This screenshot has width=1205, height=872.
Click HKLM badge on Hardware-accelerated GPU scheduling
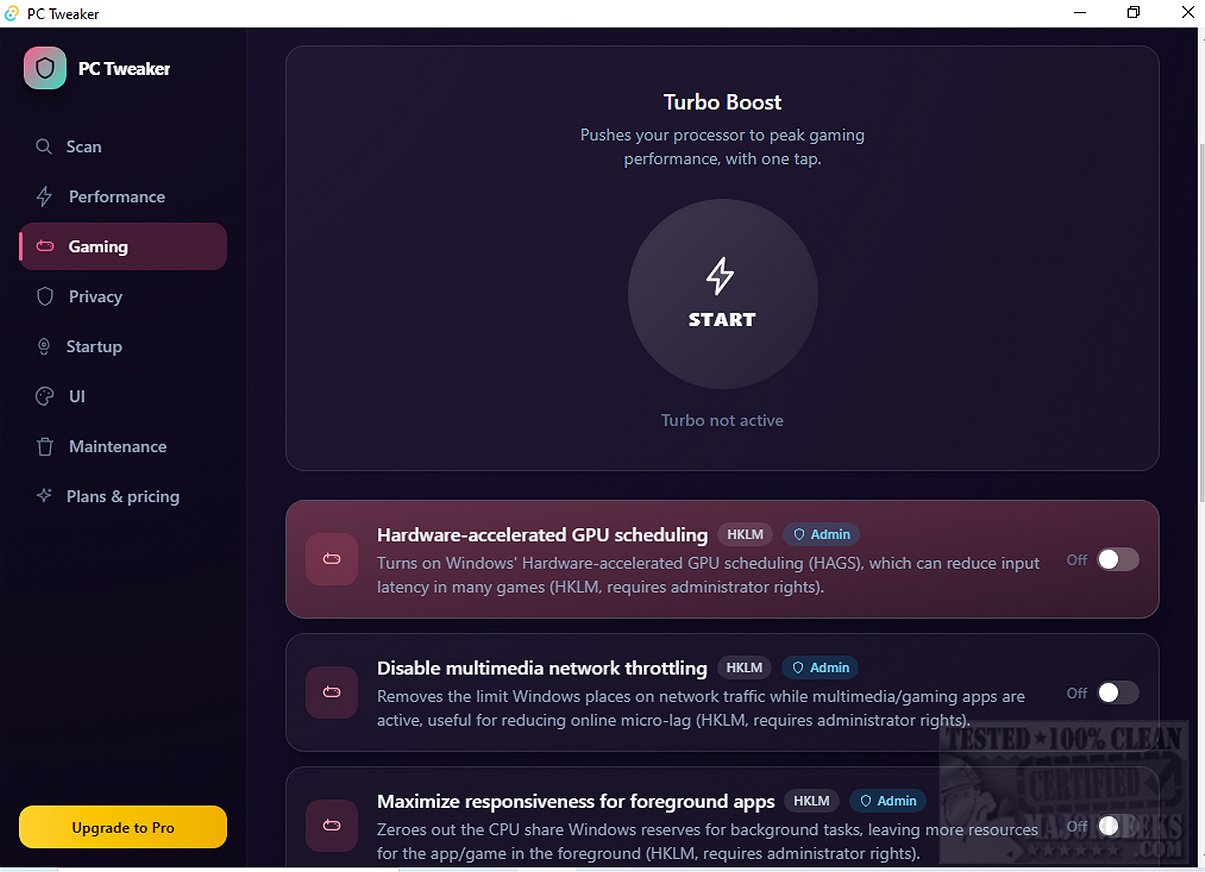[745, 534]
